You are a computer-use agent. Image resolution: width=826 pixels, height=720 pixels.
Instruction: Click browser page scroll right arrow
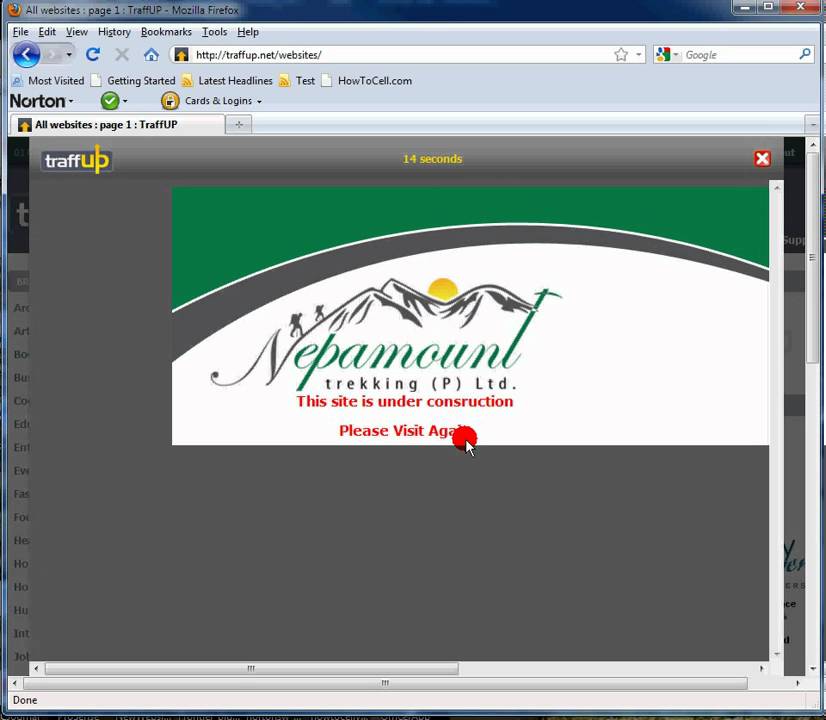798,683
